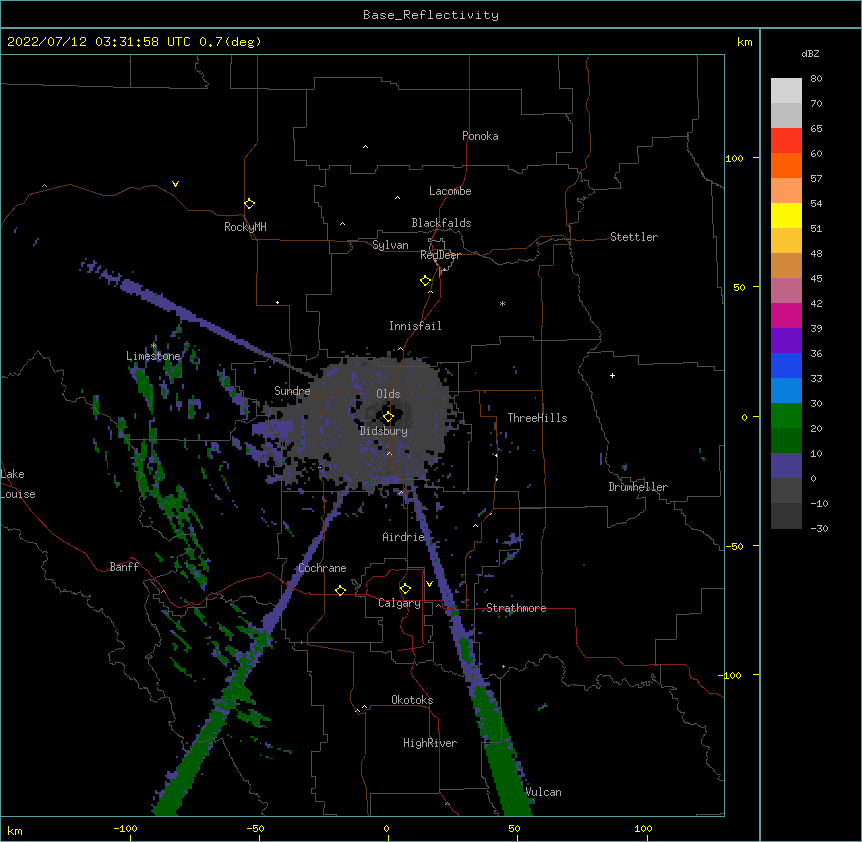Click the white plus marker north of Drumheller

point(612,375)
